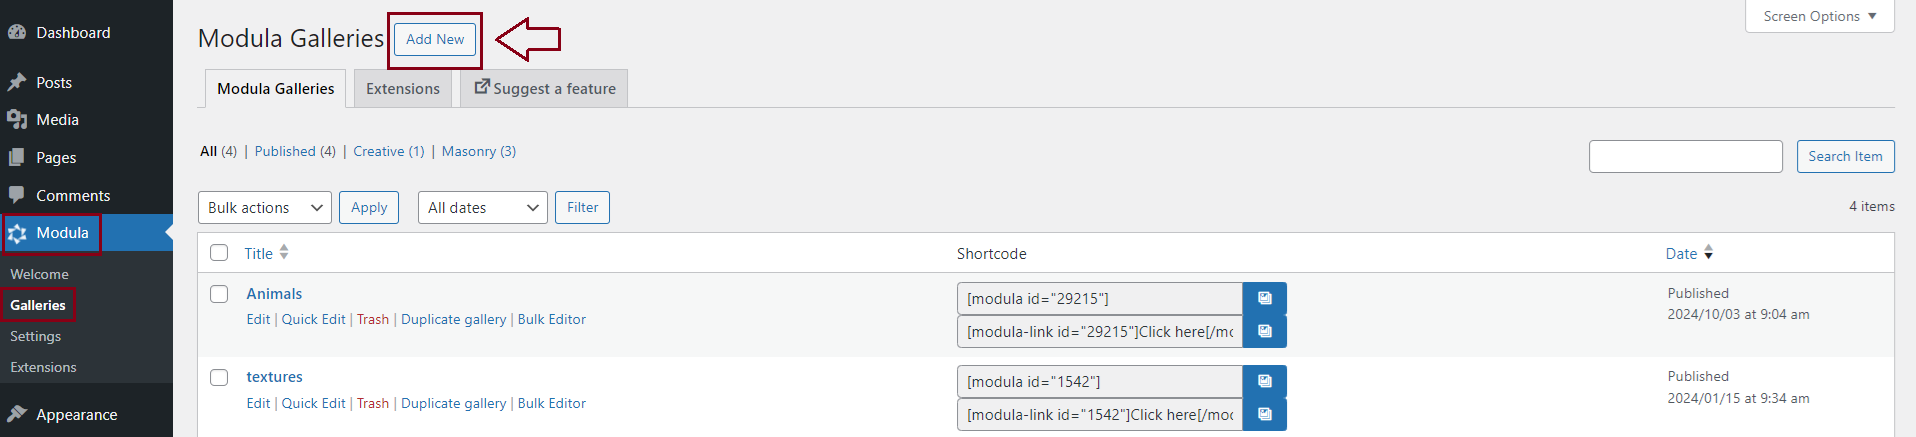Expand the Screen Options panel
The height and width of the screenshot is (437, 1916).
[1819, 16]
